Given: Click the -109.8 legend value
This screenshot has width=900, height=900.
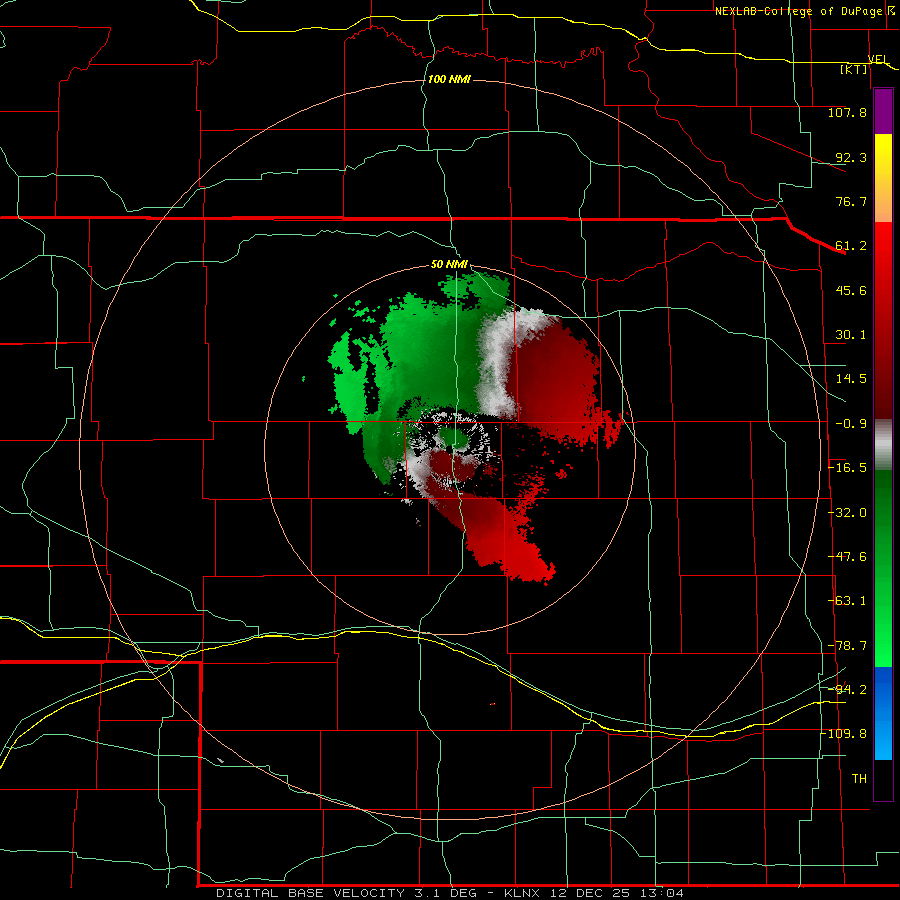Looking at the screenshot, I should [844, 734].
